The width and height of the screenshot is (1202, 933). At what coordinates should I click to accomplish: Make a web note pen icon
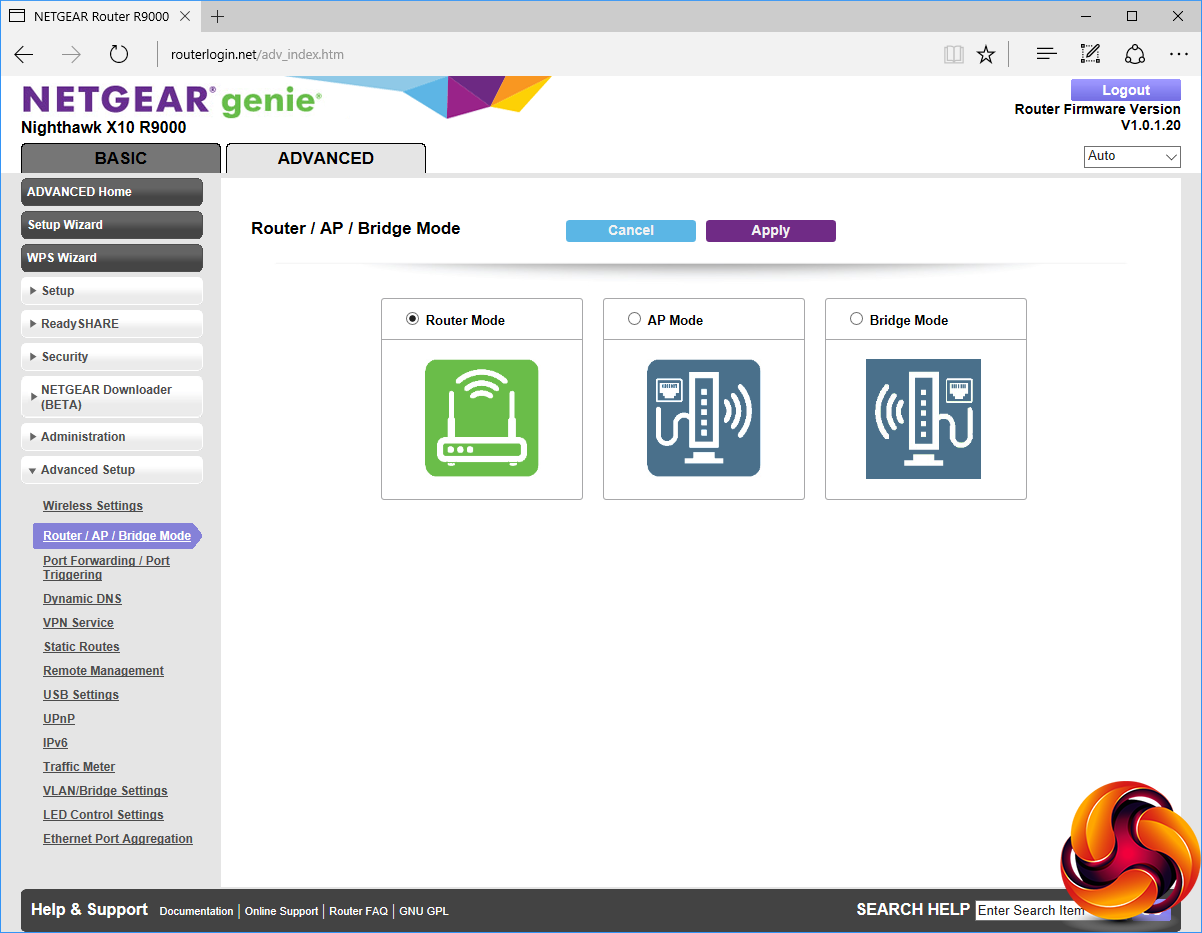point(1090,55)
